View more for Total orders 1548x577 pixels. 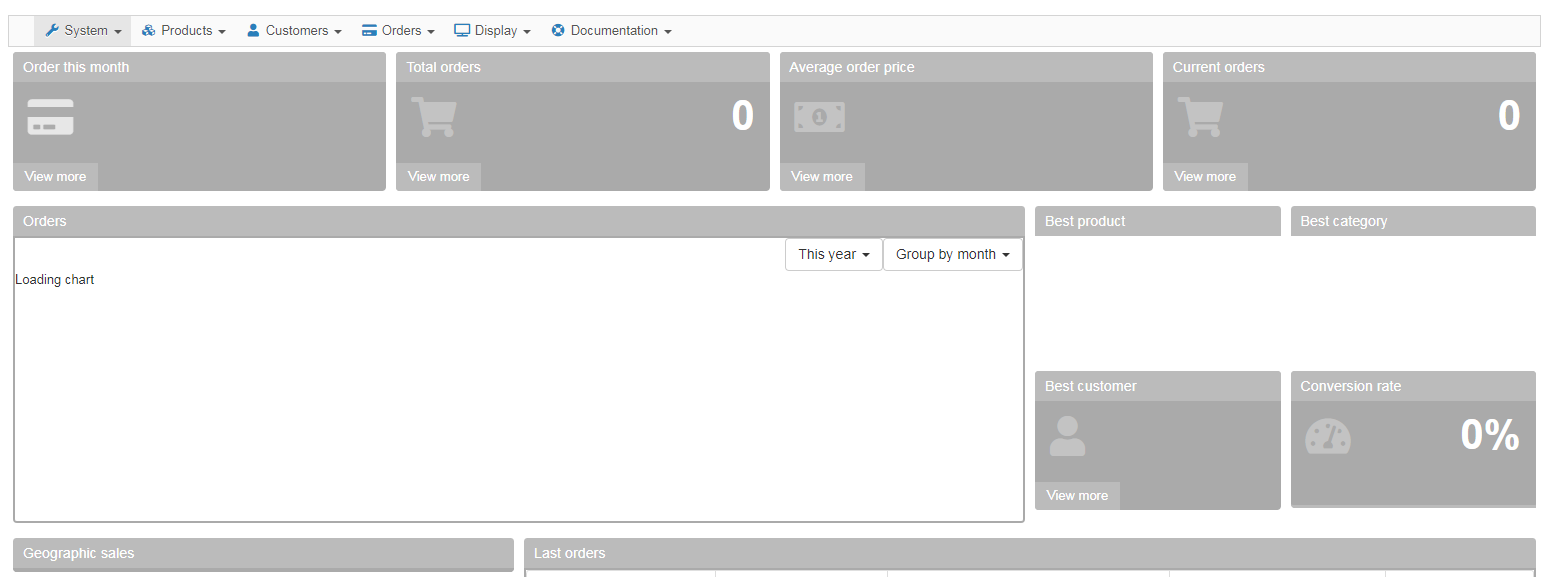click(x=438, y=177)
